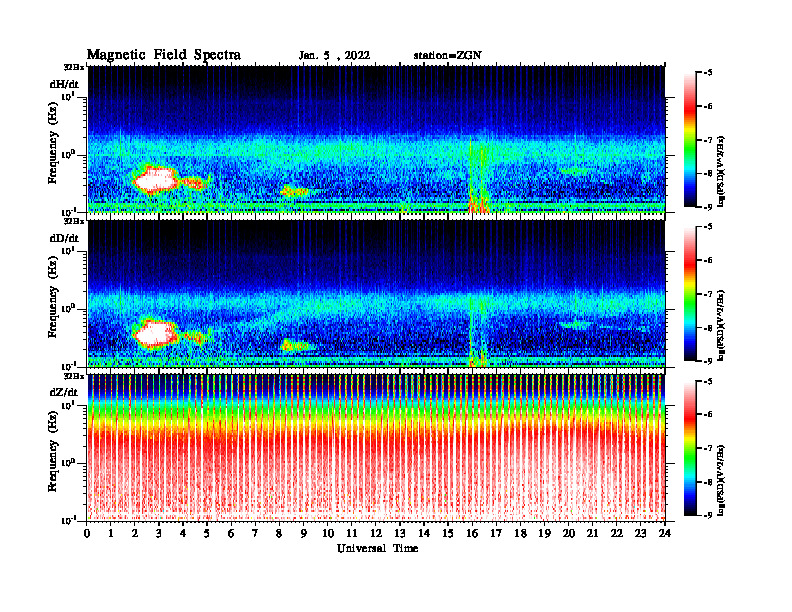Click the "Universal Time" axis title
Screen dimensions: 792x612
click(x=378, y=548)
